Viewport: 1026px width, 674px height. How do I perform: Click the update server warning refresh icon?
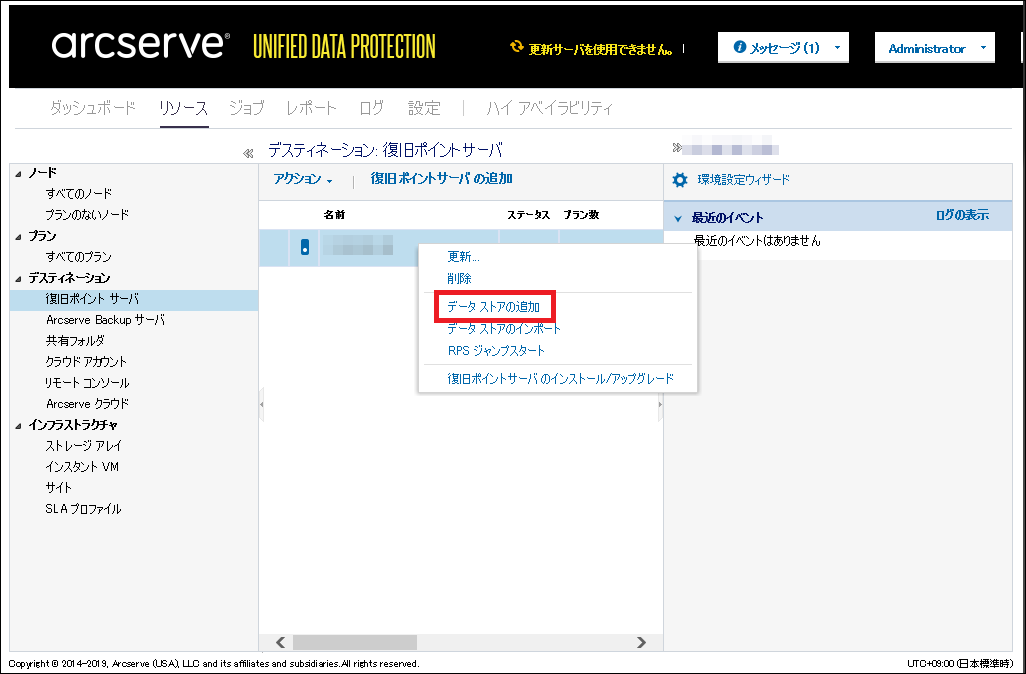point(516,46)
